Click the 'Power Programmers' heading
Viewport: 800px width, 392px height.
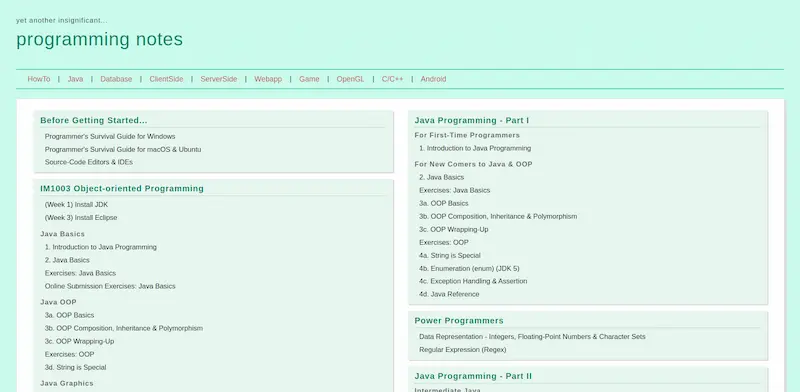pyautogui.click(x=459, y=321)
